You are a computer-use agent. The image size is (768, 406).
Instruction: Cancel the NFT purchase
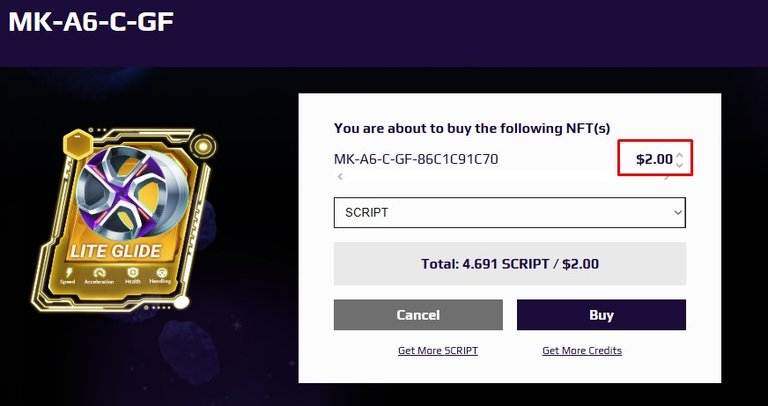click(x=418, y=314)
